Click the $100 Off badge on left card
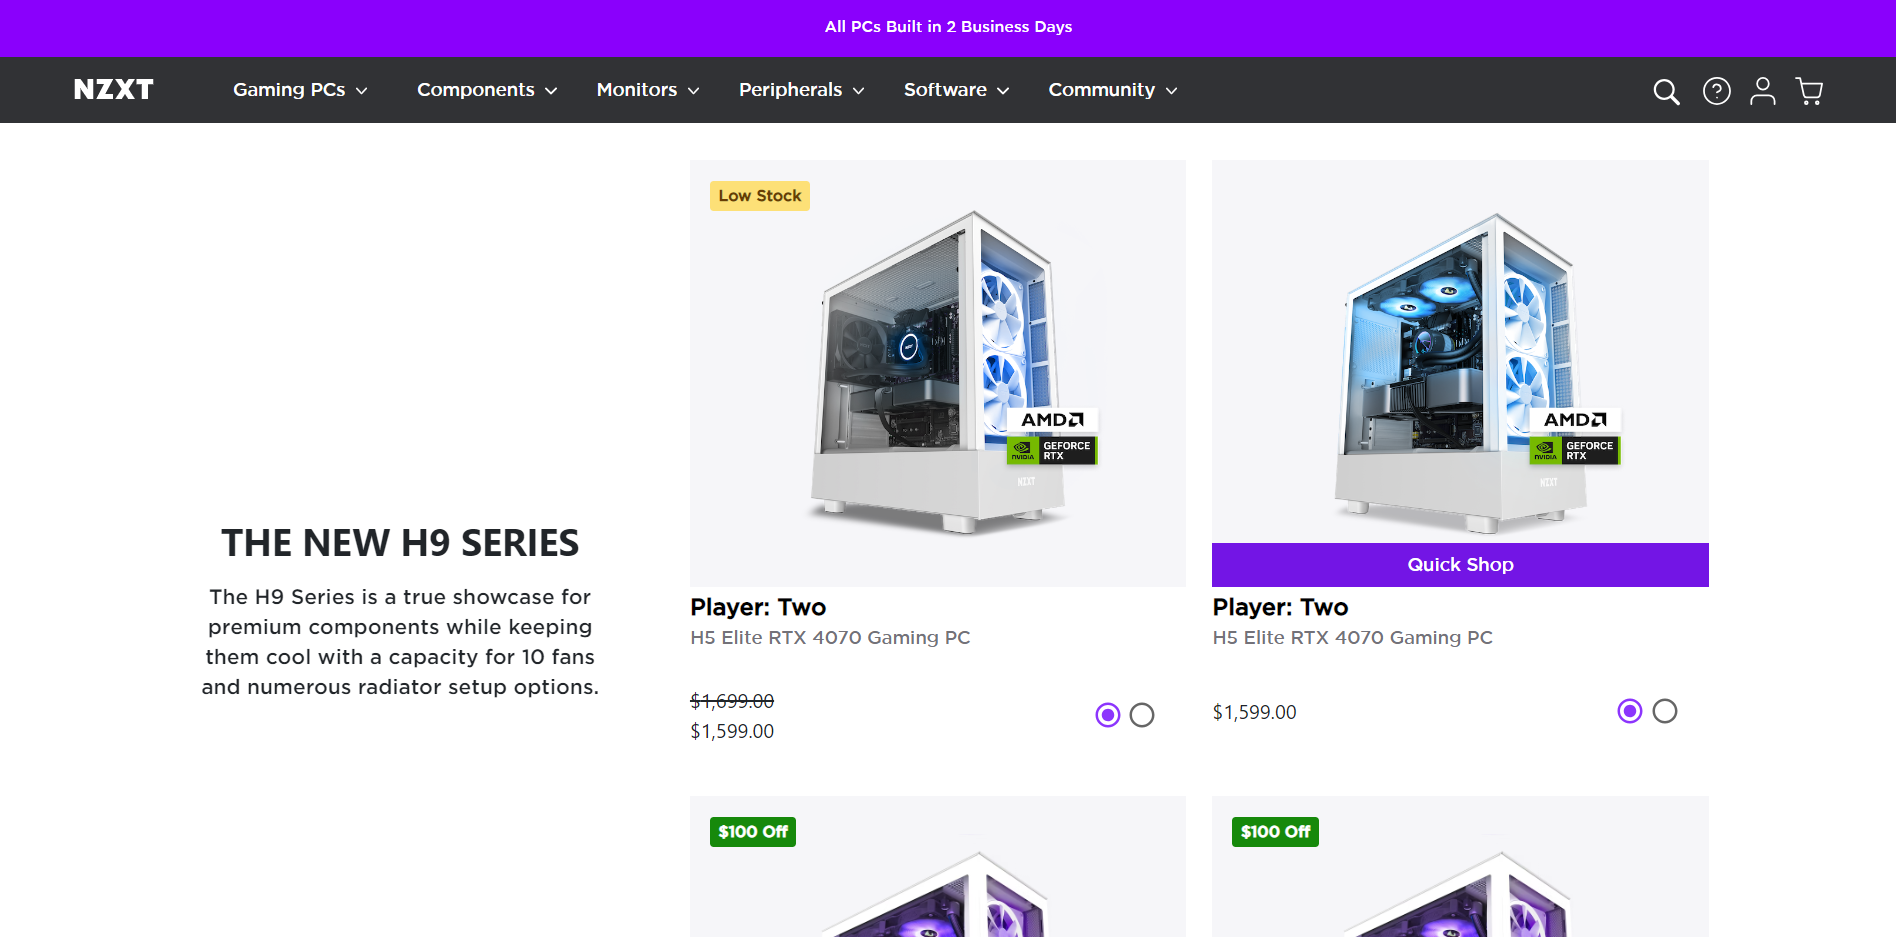 point(753,832)
